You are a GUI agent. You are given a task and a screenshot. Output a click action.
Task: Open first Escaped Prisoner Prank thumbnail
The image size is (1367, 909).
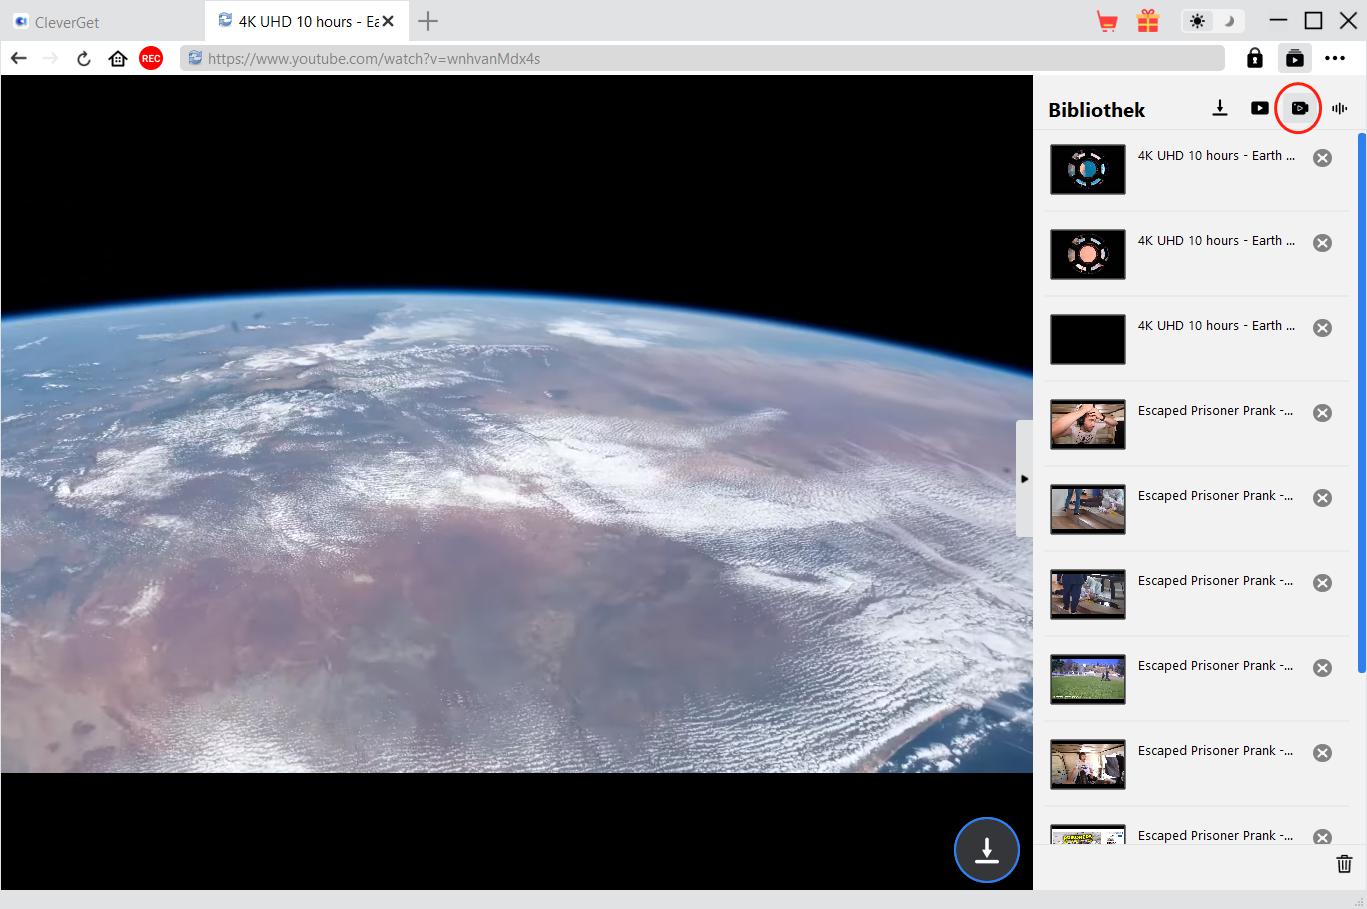(x=1087, y=424)
